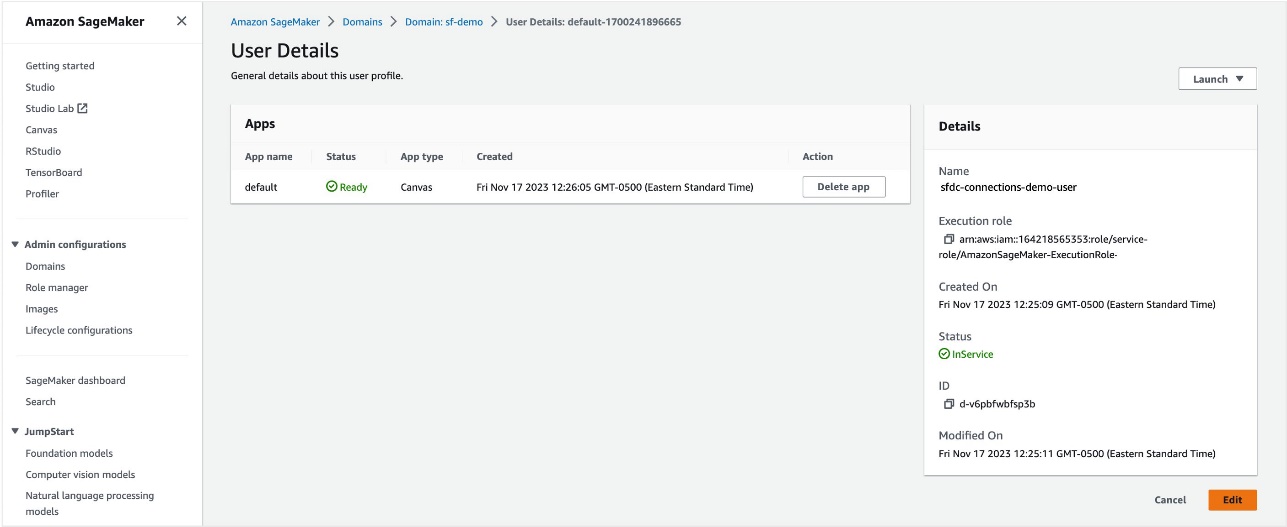
Task: Click the Created On timestamp 12:25:09
Action: pyautogui.click(x=1077, y=305)
